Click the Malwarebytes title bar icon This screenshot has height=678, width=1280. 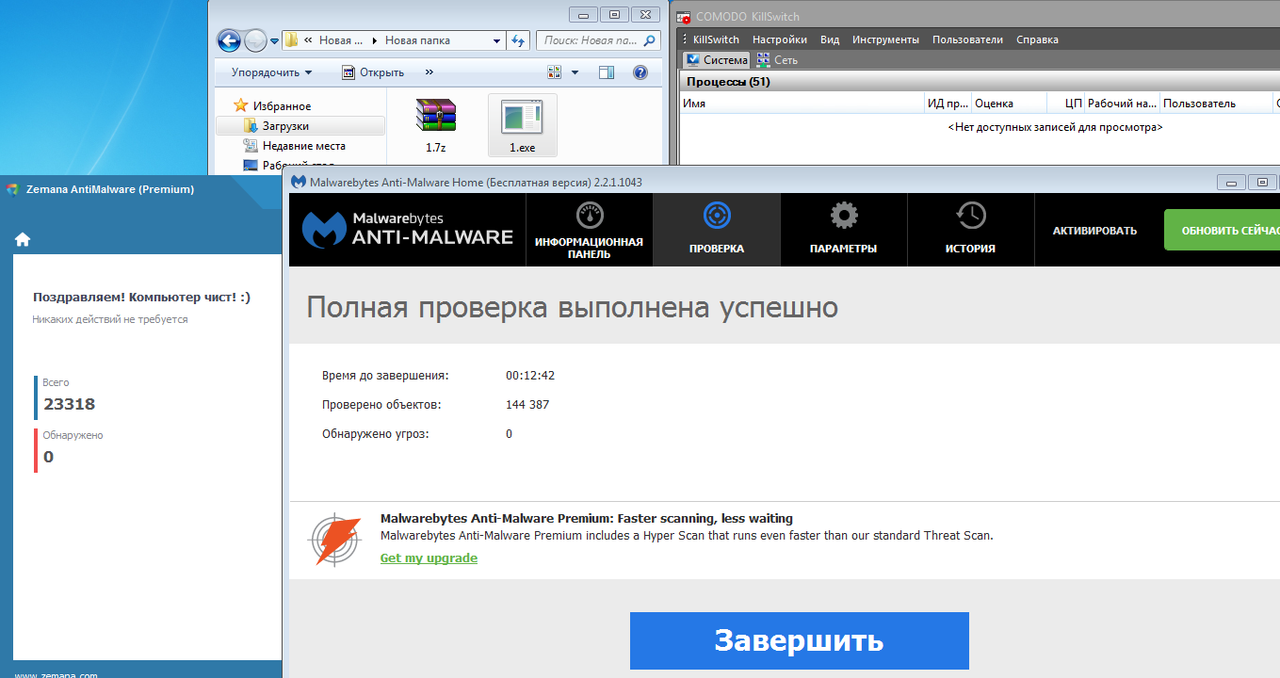[x=298, y=182]
